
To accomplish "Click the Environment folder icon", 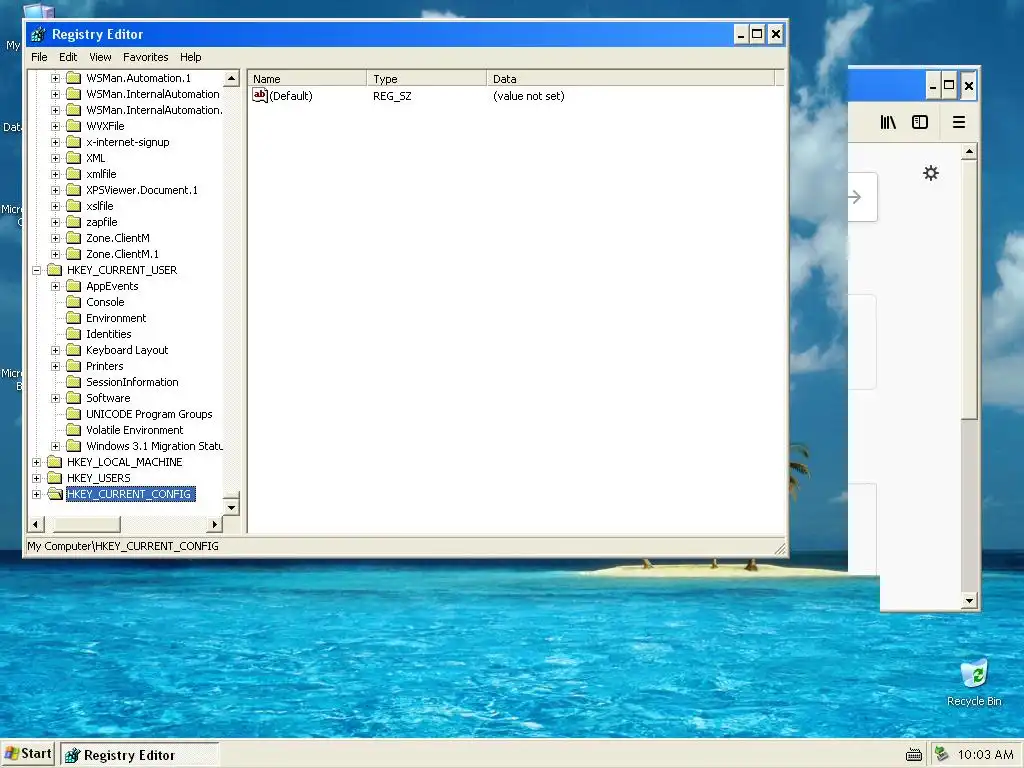I will (x=74, y=318).
